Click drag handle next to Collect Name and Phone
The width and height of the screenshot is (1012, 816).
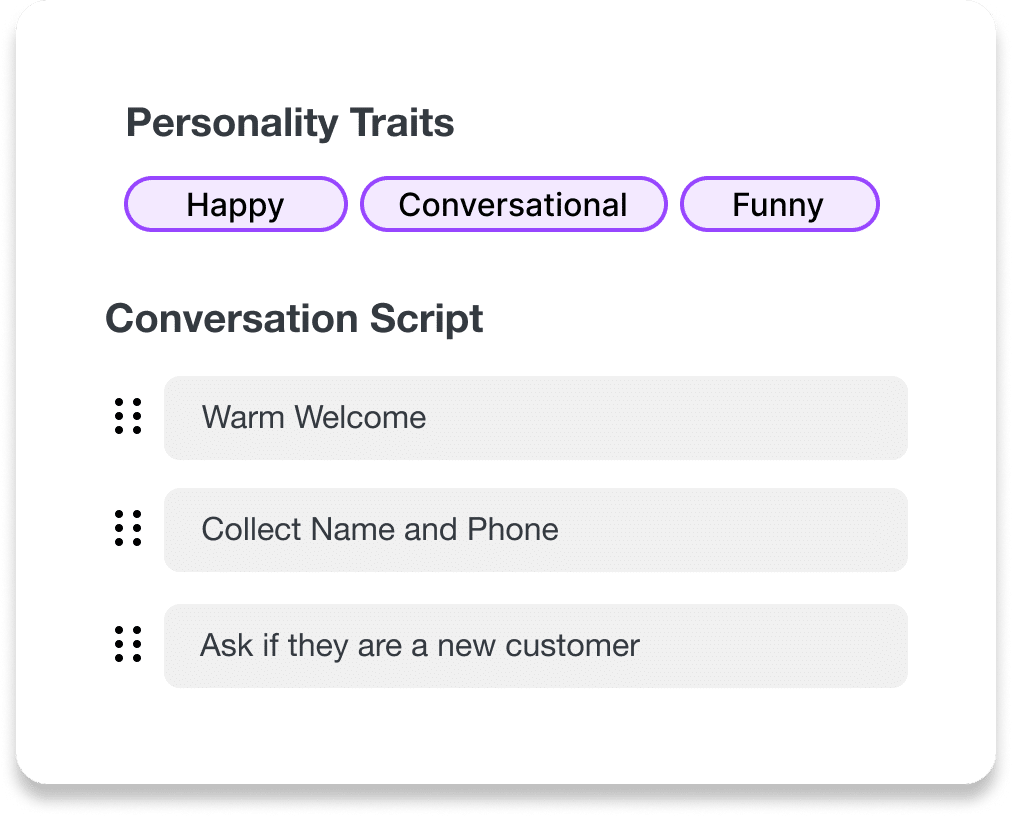tap(128, 528)
